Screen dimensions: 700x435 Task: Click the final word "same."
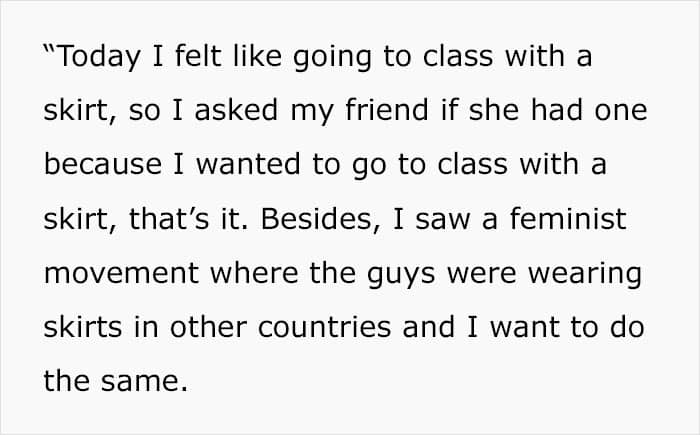(x=144, y=383)
